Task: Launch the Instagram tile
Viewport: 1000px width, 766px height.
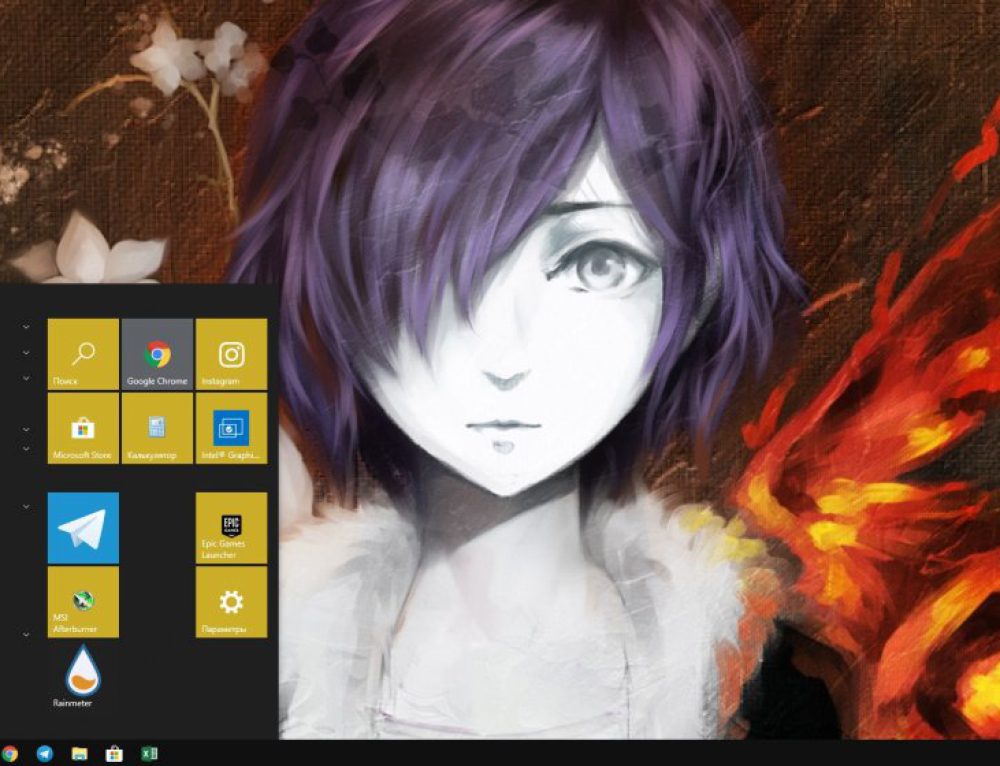Action: [x=229, y=355]
